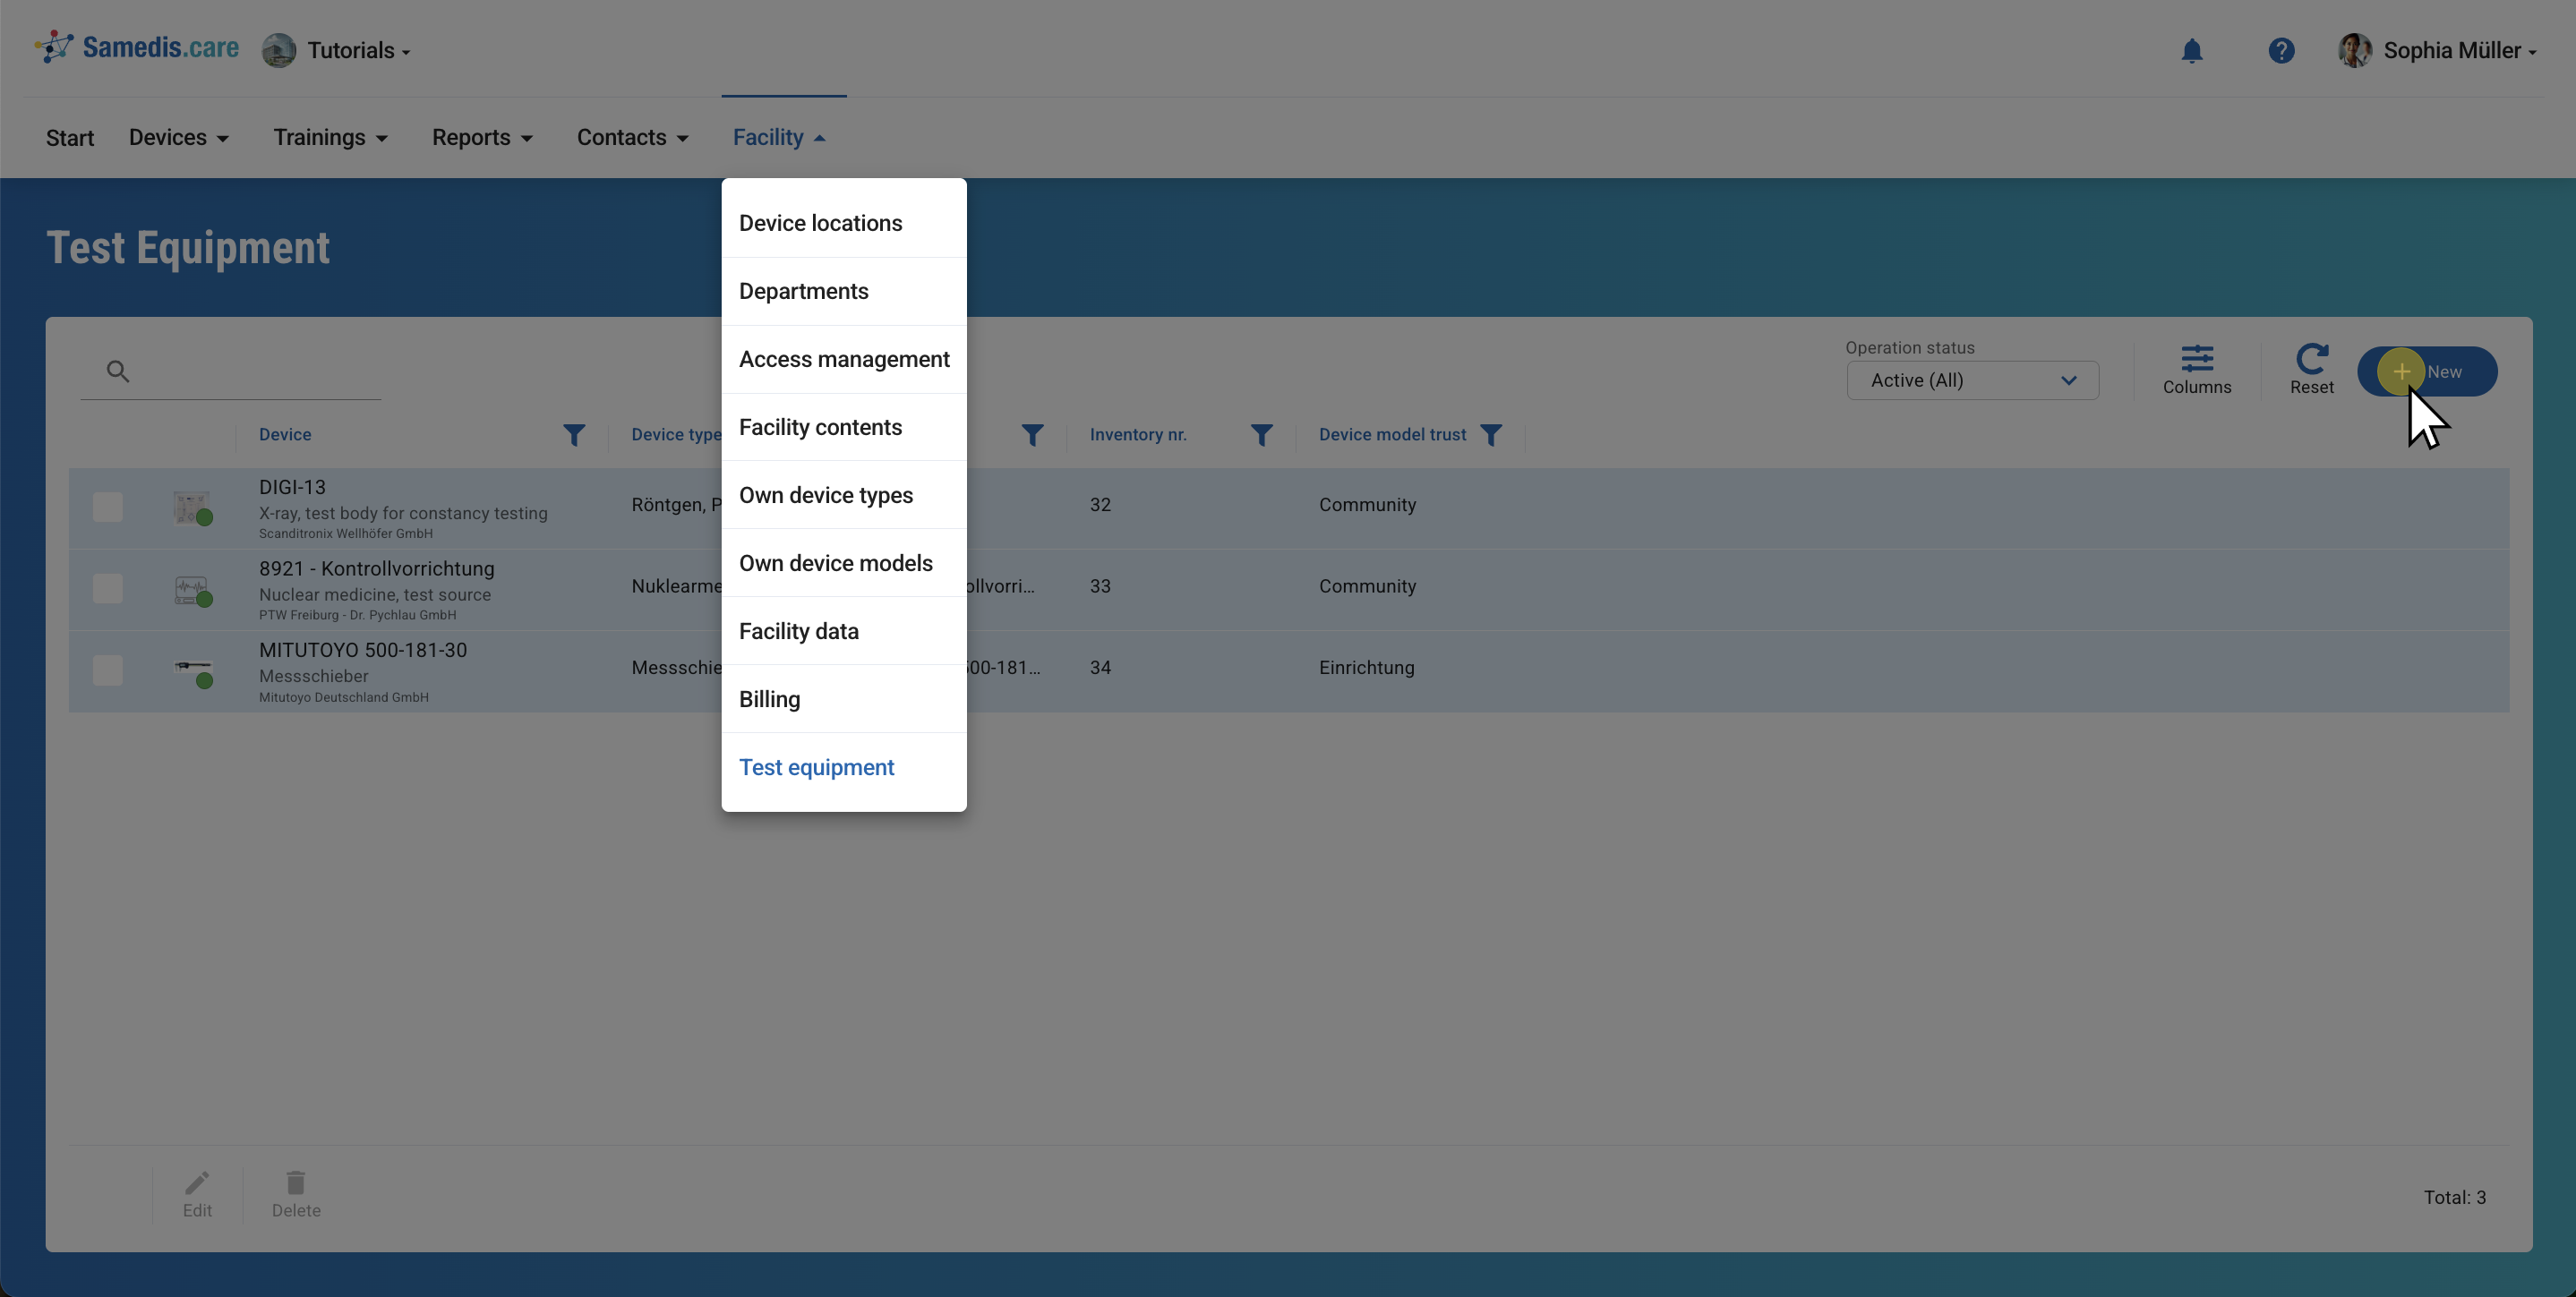Open the Sophia Müller user menu
This screenshot has width=2576, height=1297.
(x=2437, y=51)
